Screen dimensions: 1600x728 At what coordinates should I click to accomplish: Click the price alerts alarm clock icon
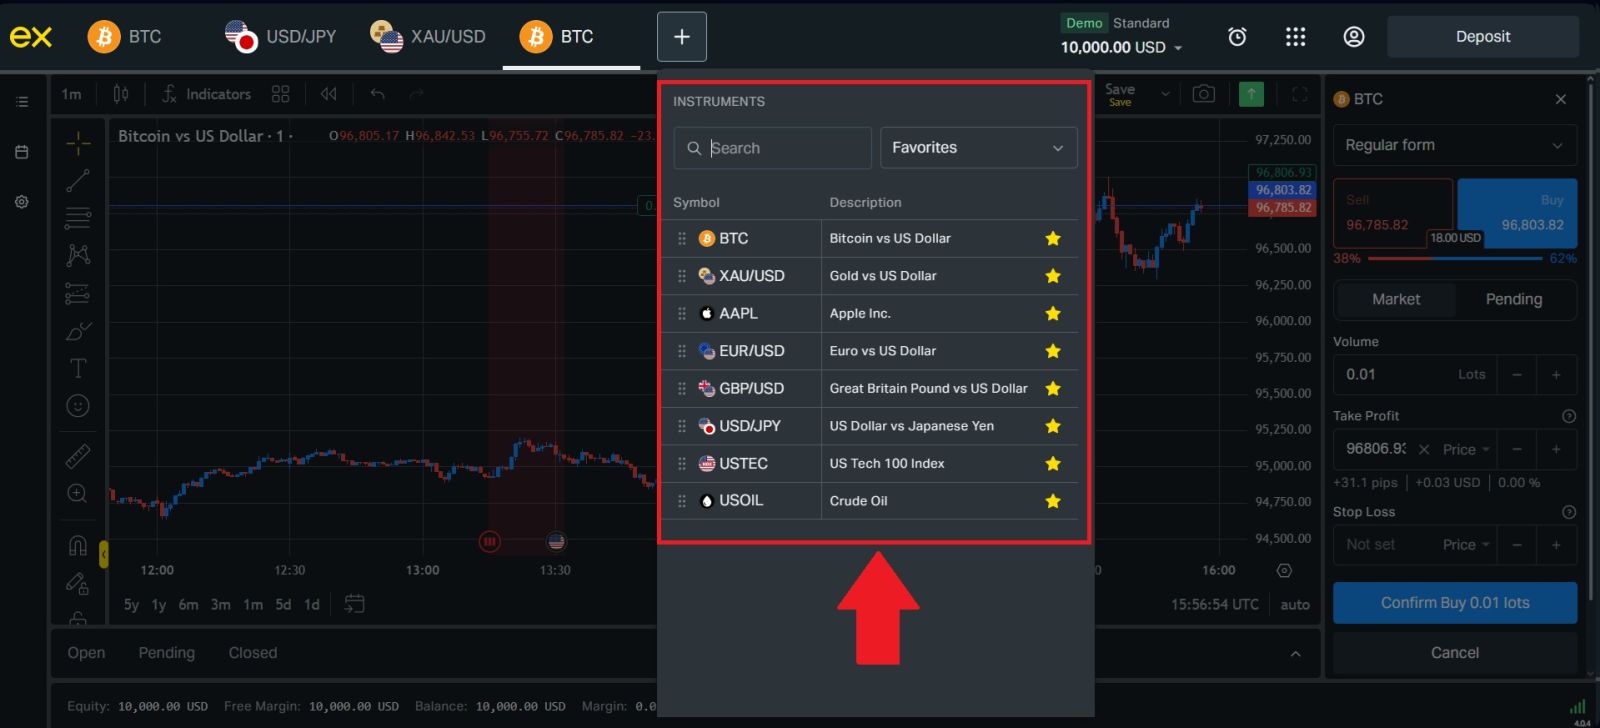tap(1237, 37)
